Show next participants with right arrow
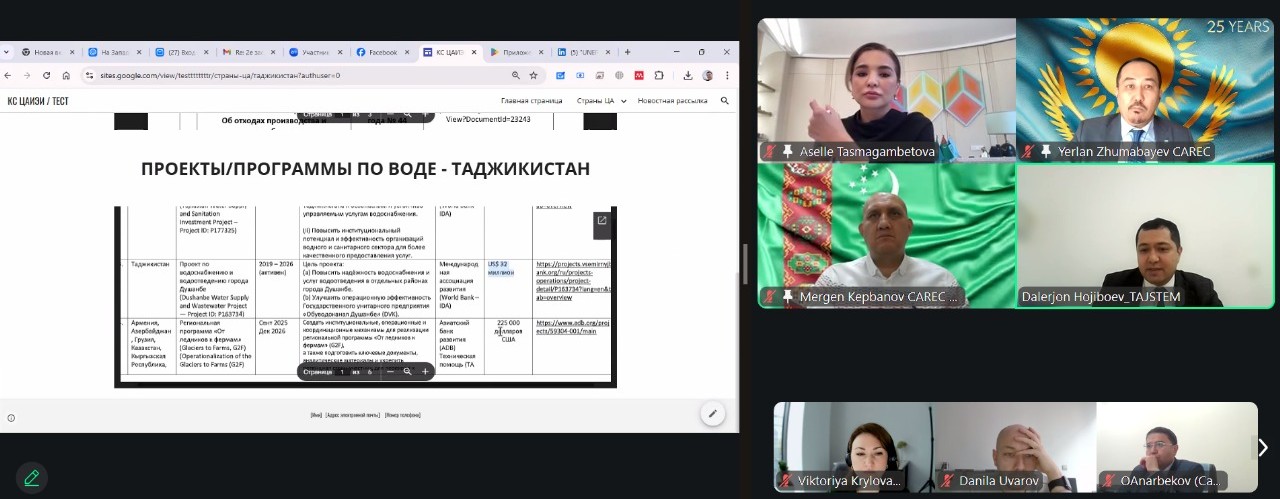The image size is (1280, 499). (1263, 447)
